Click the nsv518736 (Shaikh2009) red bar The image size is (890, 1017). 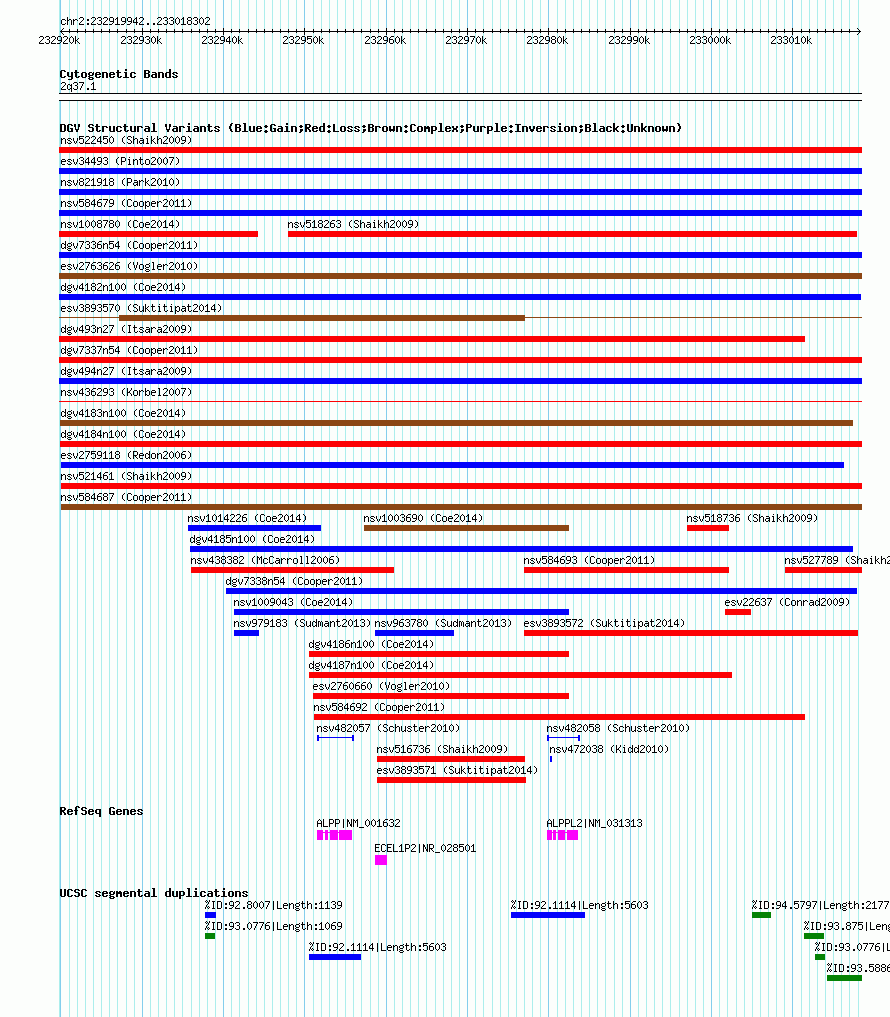[708, 528]
